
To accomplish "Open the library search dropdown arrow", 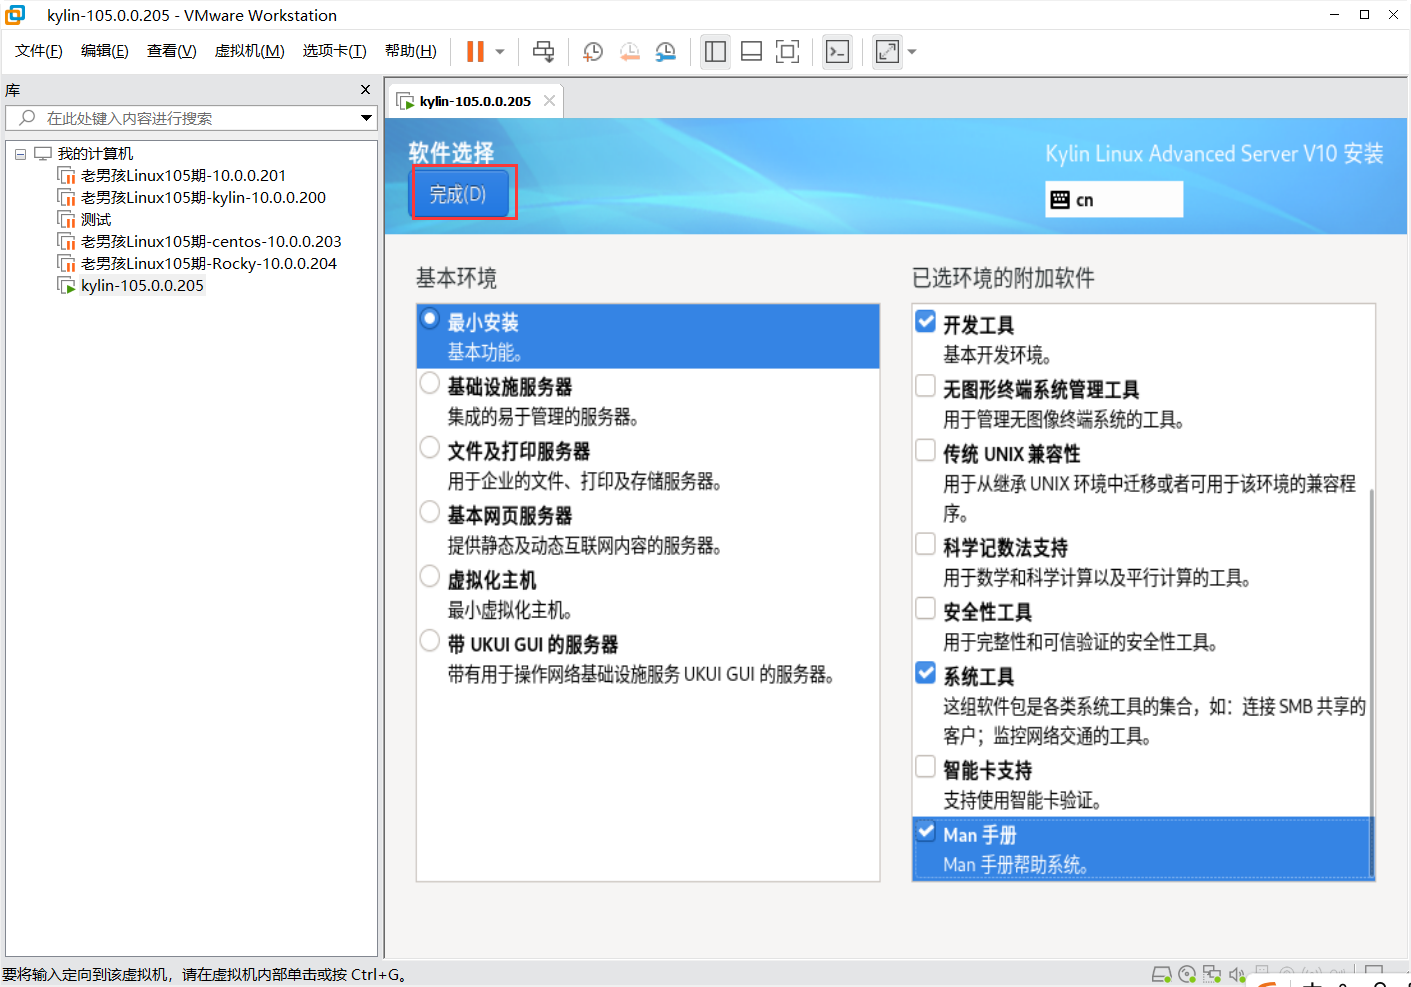I will [366, 118].
